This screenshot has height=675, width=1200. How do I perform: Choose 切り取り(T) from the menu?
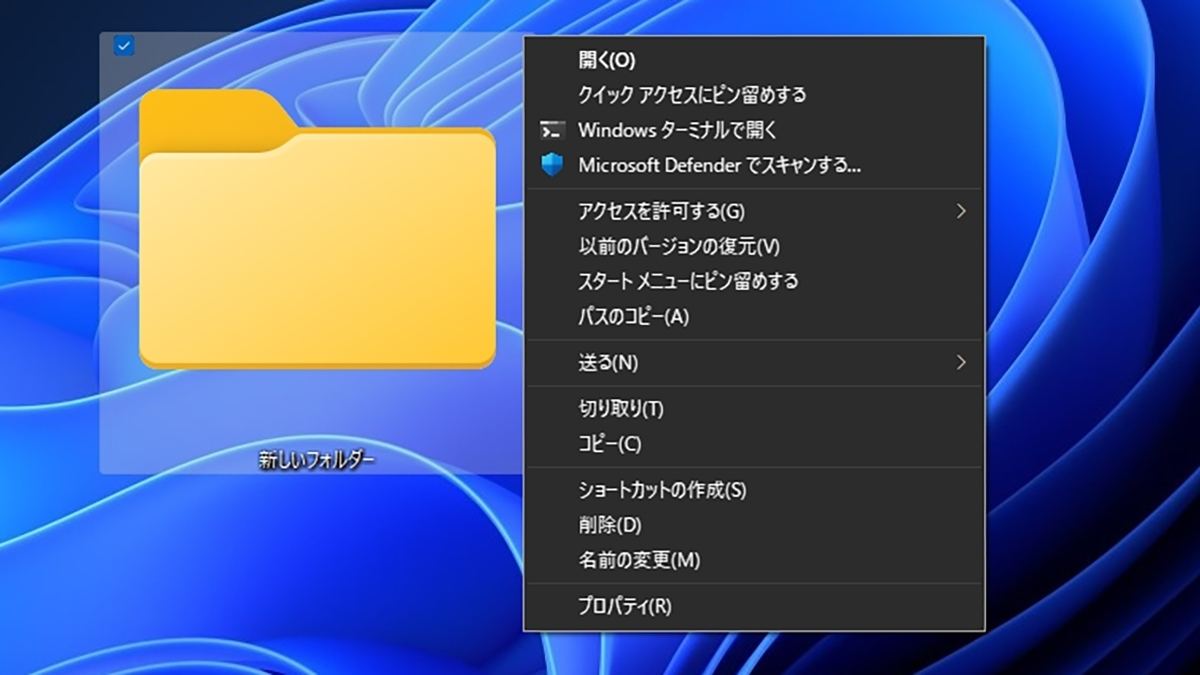(754, 408)
